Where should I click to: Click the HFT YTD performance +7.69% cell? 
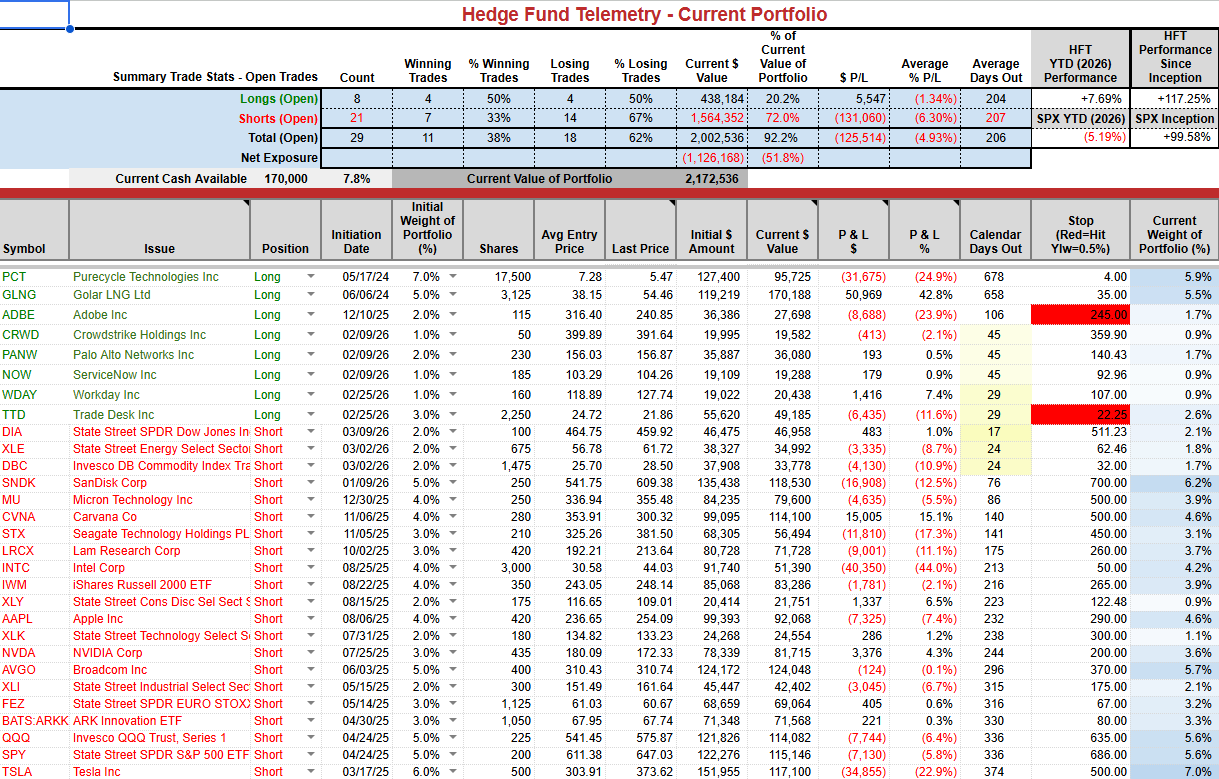pos(1080,99)
